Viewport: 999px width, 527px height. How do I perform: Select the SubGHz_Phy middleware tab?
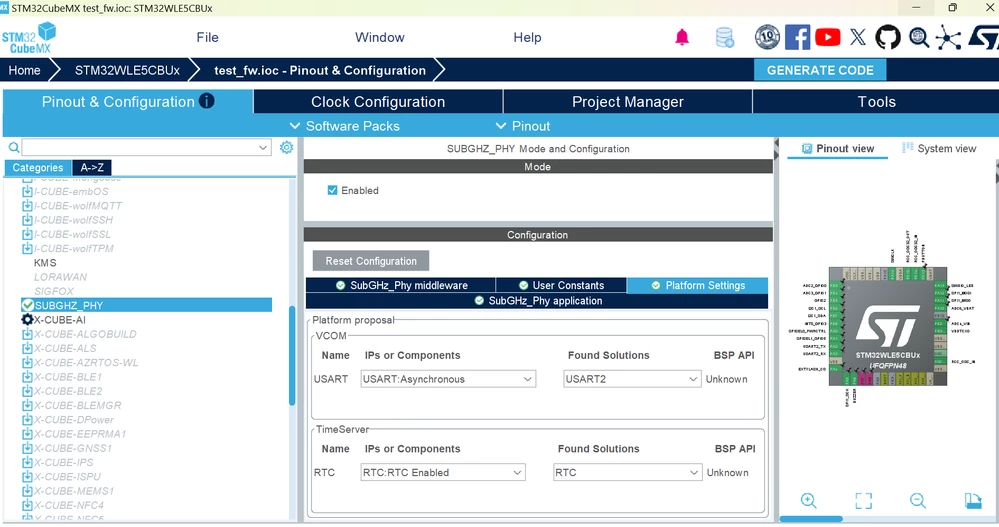coord(401,285)
